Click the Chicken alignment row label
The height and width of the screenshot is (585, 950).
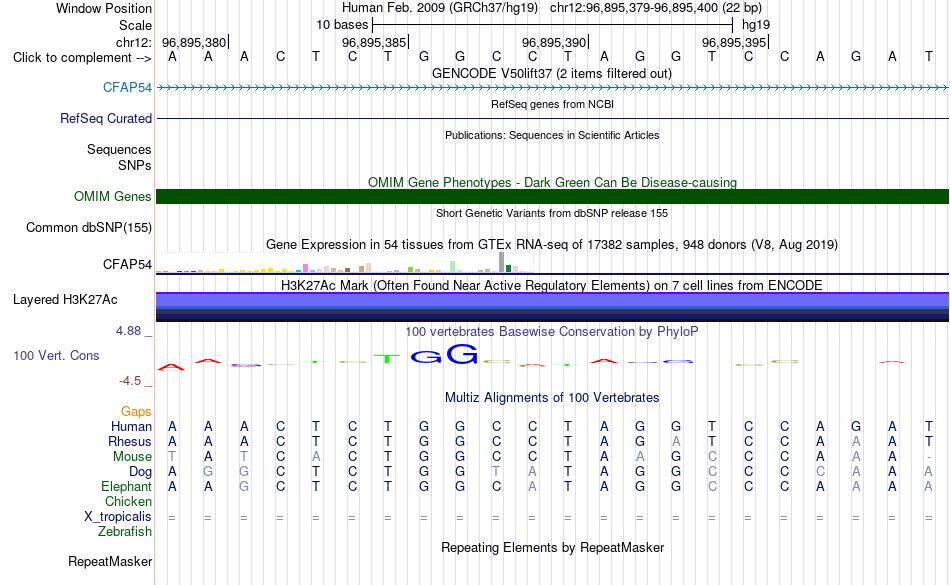pyautogui.click(x=128, y=501)
